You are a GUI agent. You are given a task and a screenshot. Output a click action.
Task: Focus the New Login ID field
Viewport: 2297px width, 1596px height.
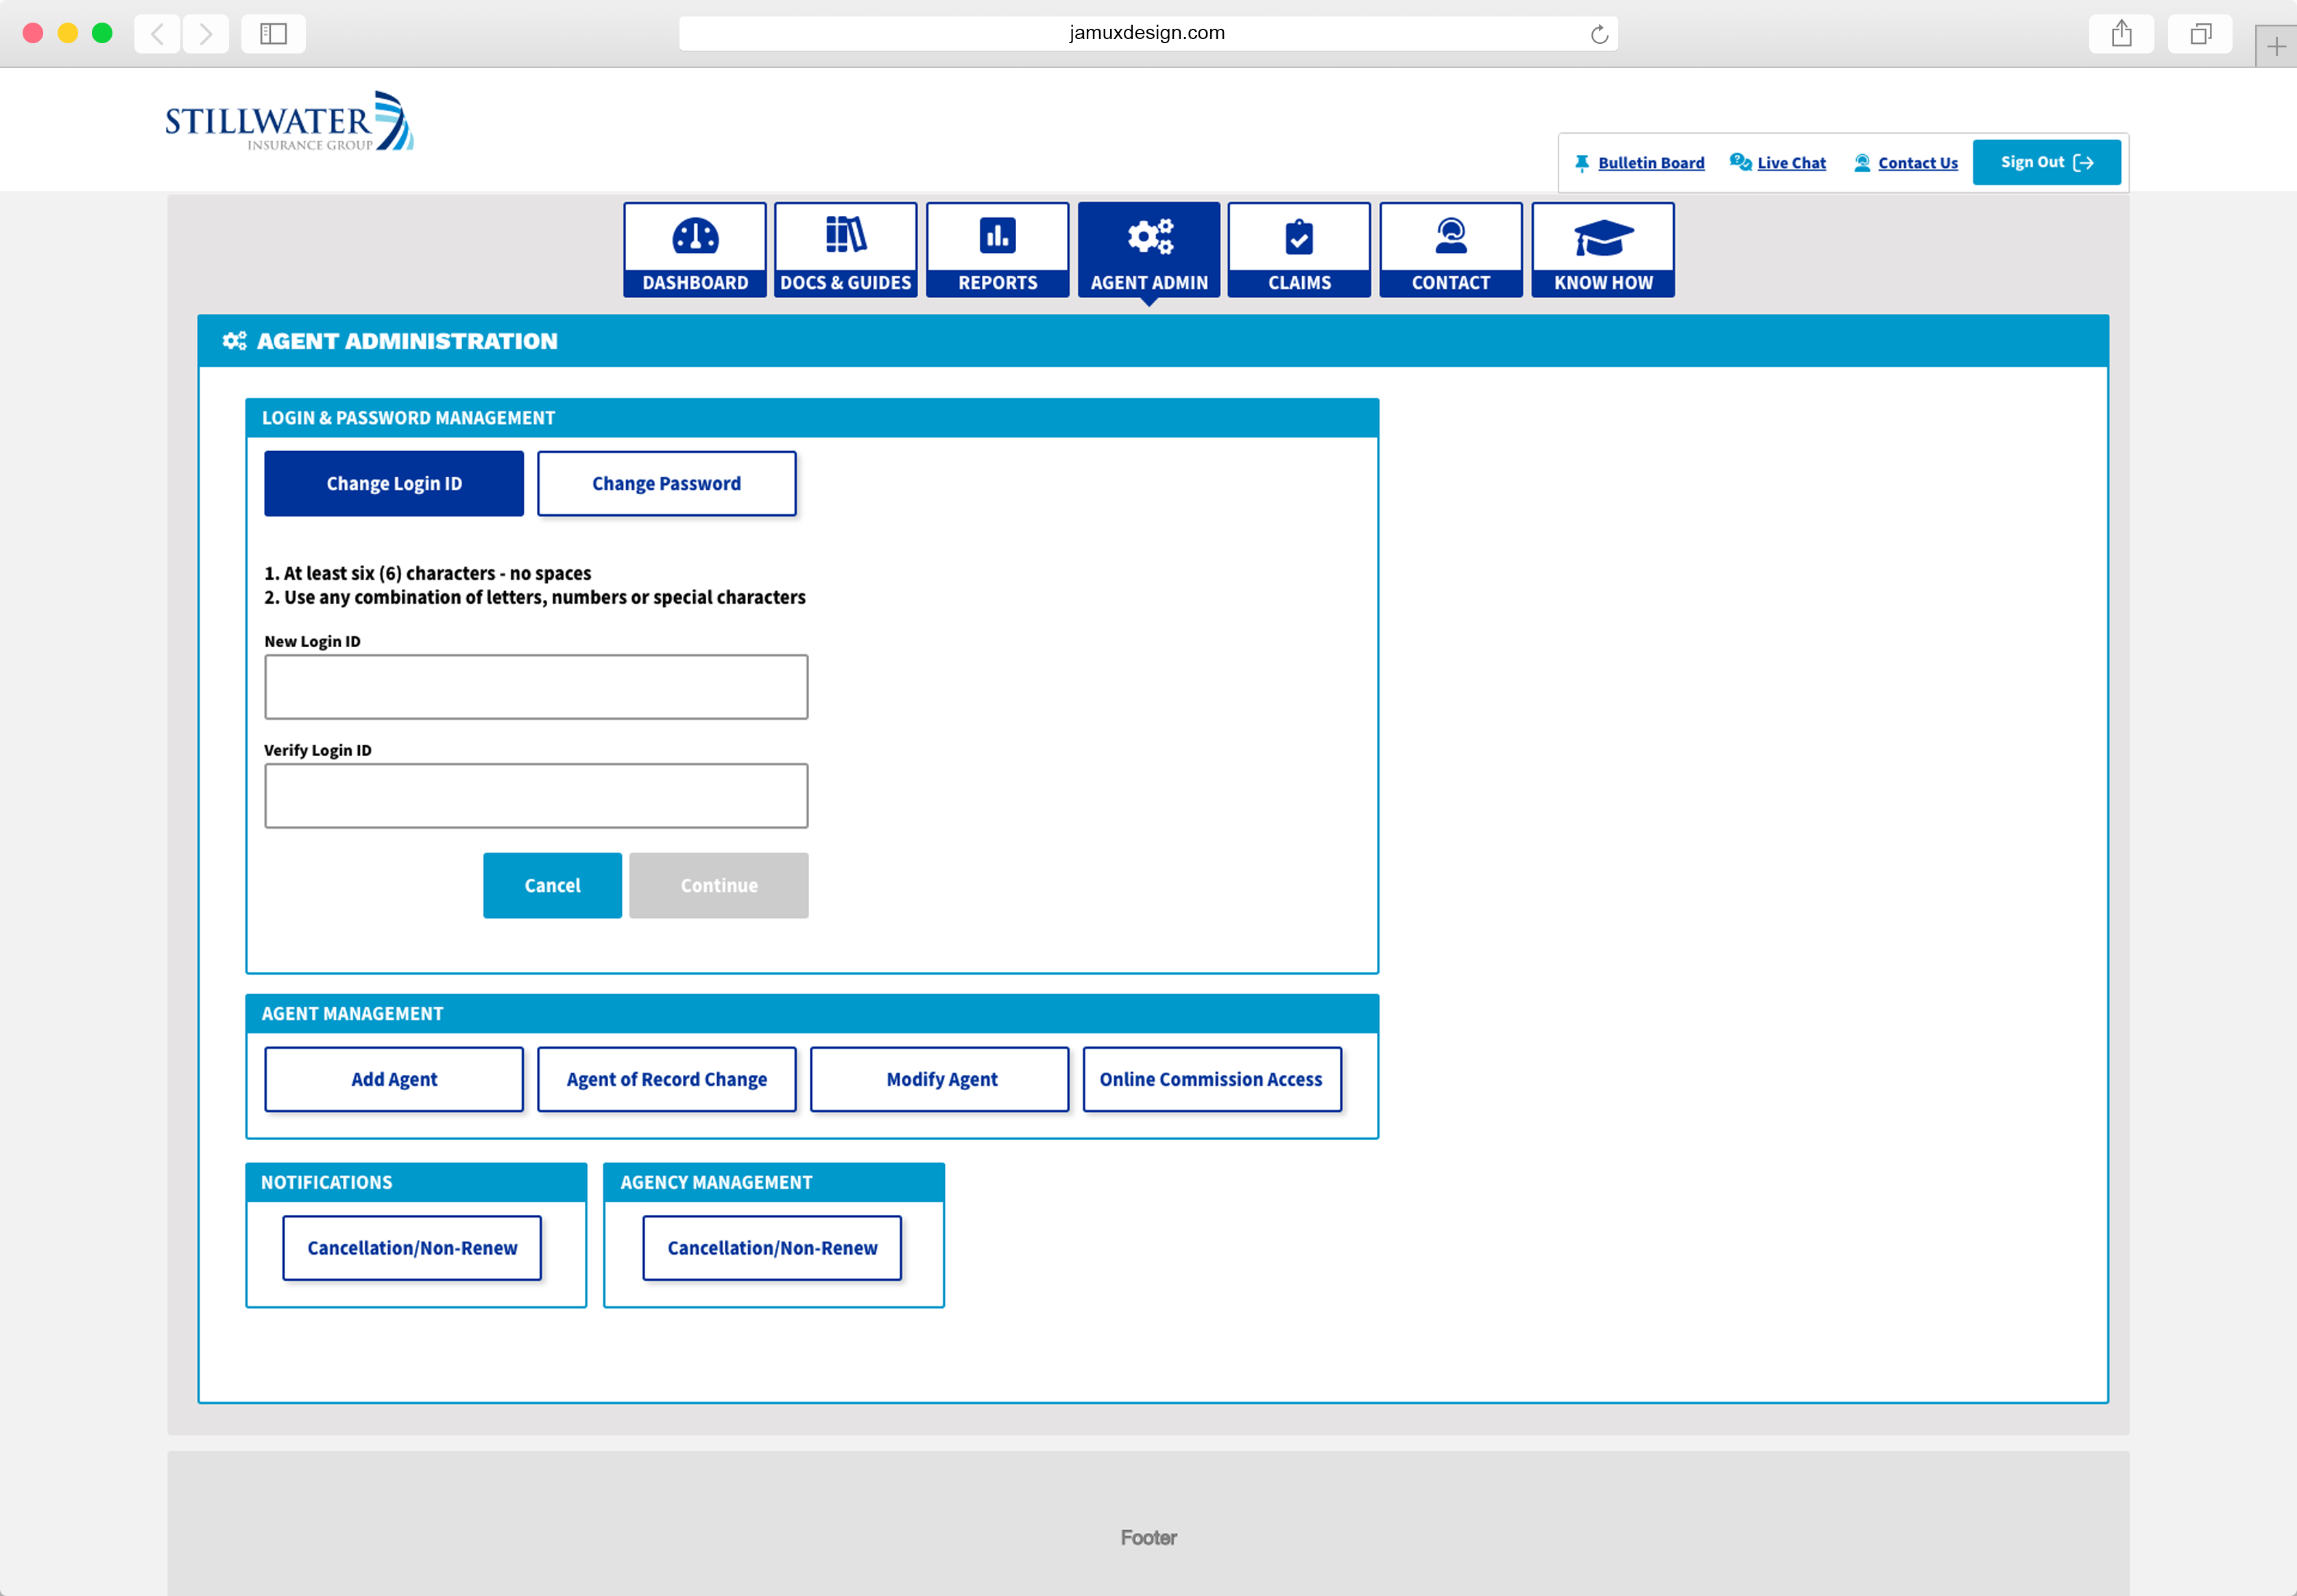point(536,687)
